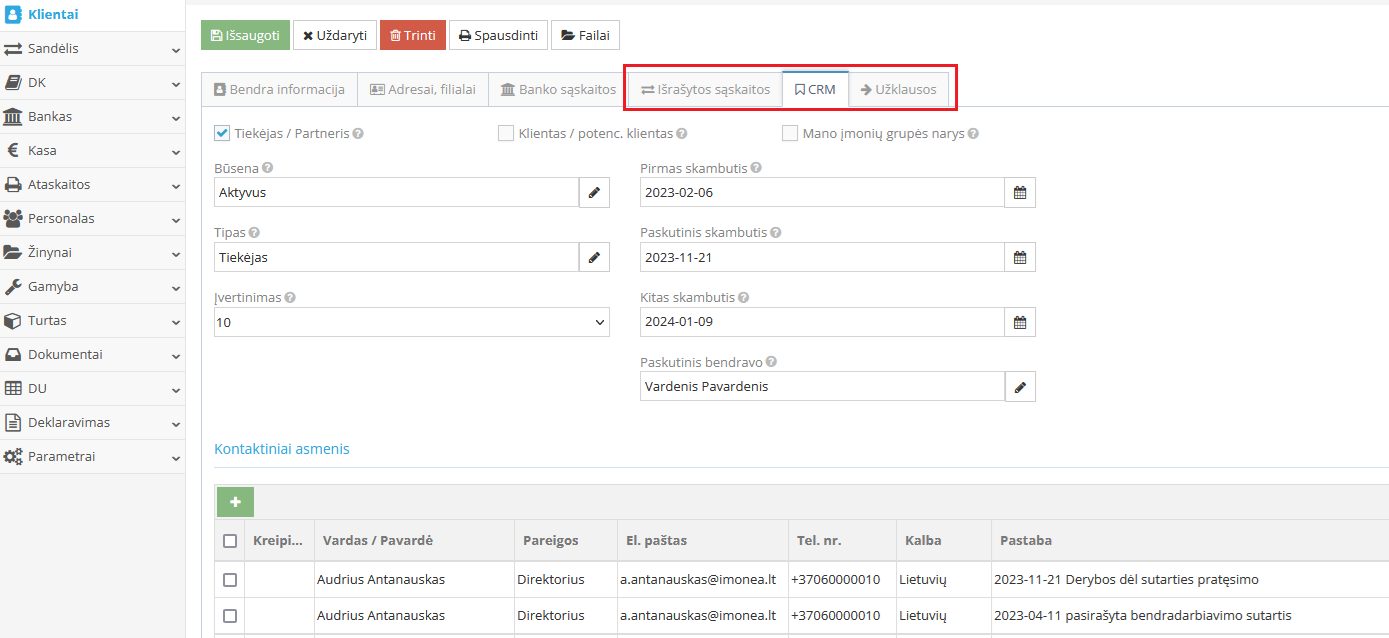Open the Užklausos tab
The height and width of the screenshot is (638, 1389).
(898, 90)
